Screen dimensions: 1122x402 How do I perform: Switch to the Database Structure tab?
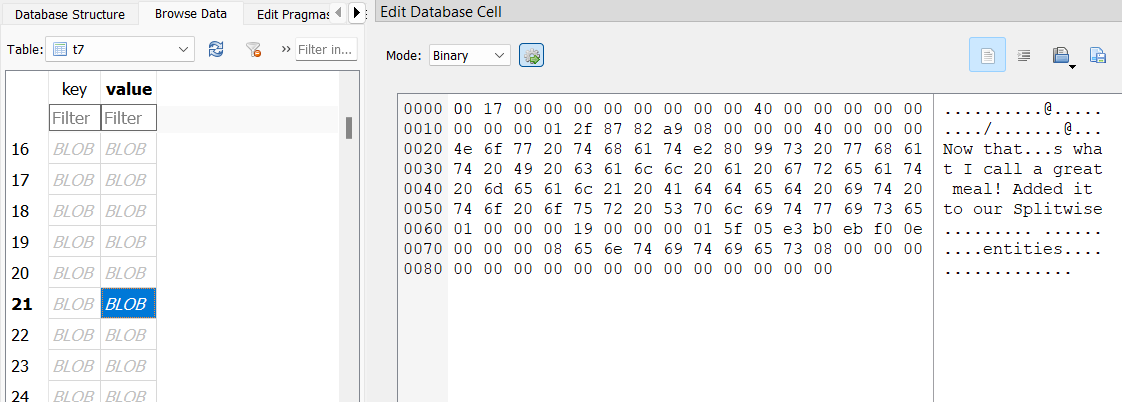point(69,14)
